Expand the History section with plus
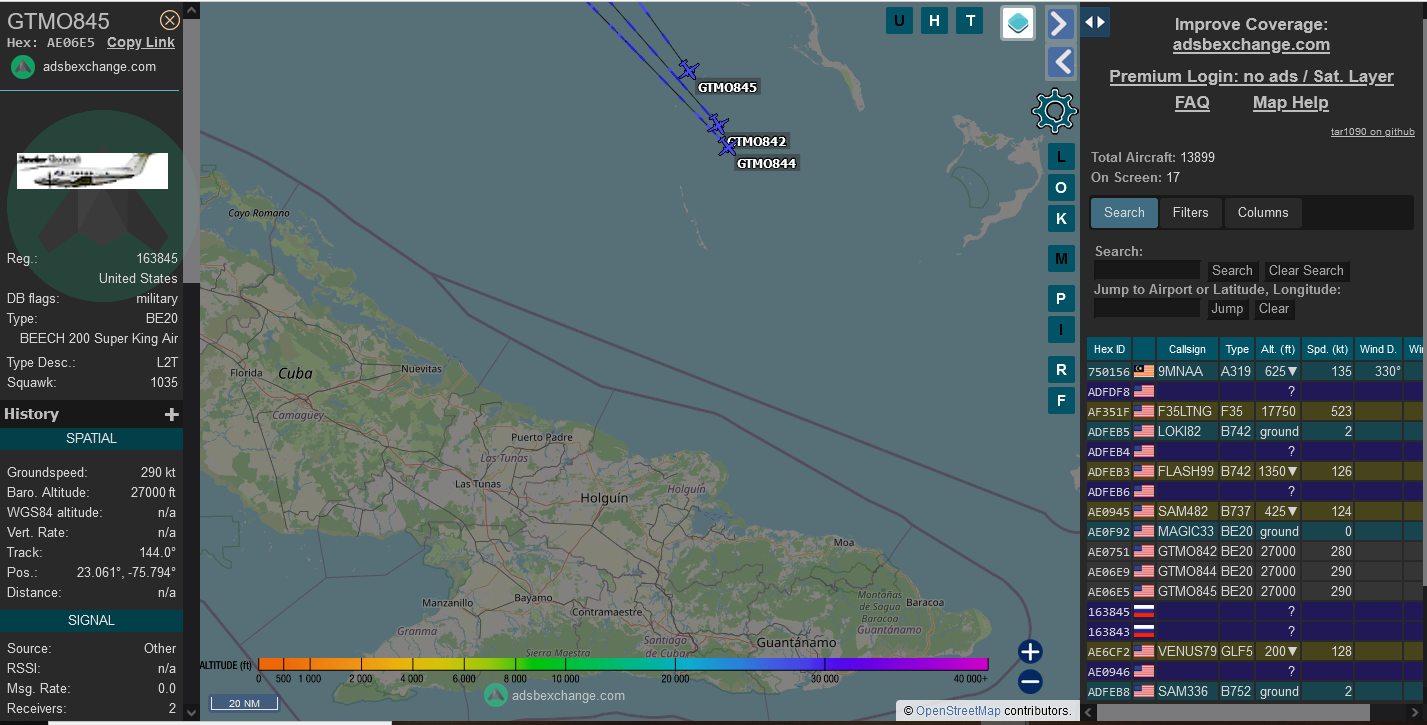This screenshot has width=1427, height=725. click(171, 414)
